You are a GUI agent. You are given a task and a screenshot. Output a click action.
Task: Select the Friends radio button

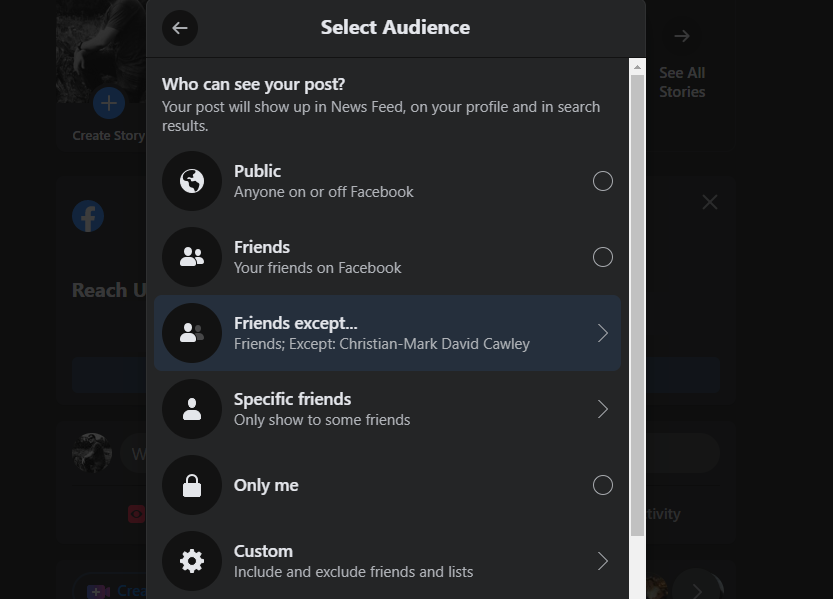[x=603, y=257]
